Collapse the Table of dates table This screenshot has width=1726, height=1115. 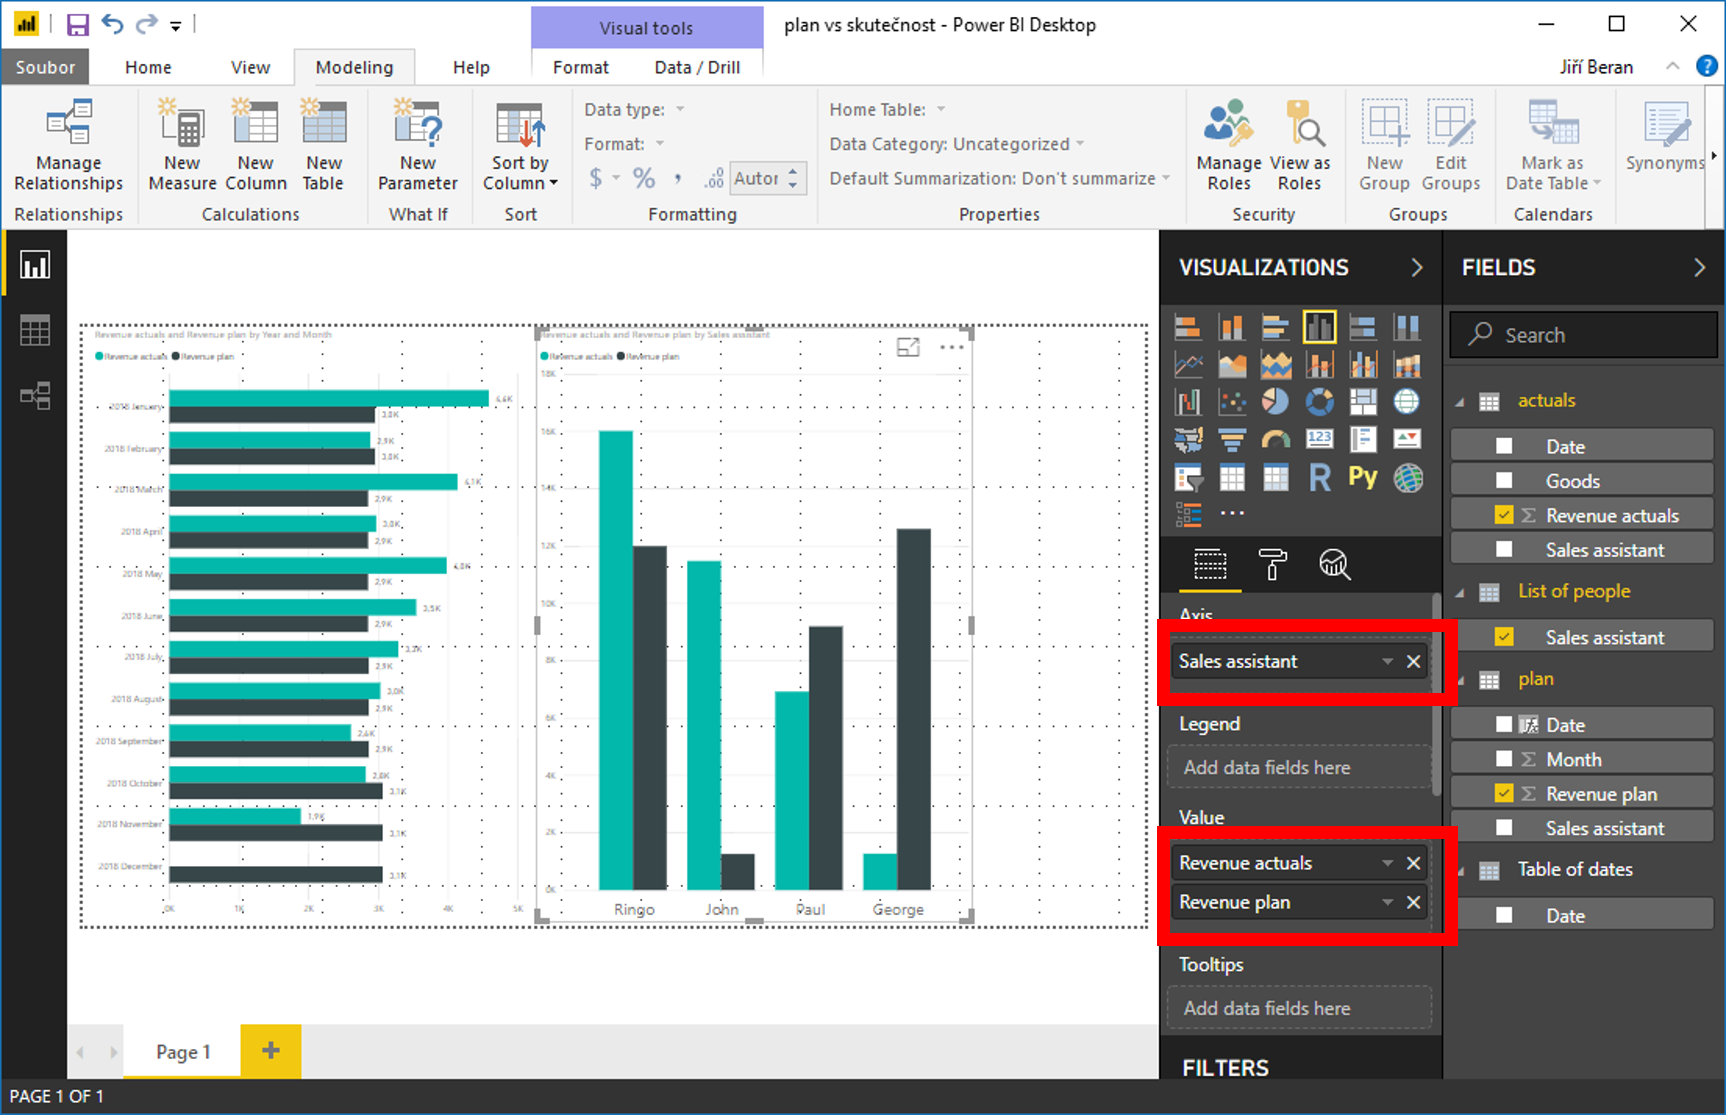(1460, 871)
